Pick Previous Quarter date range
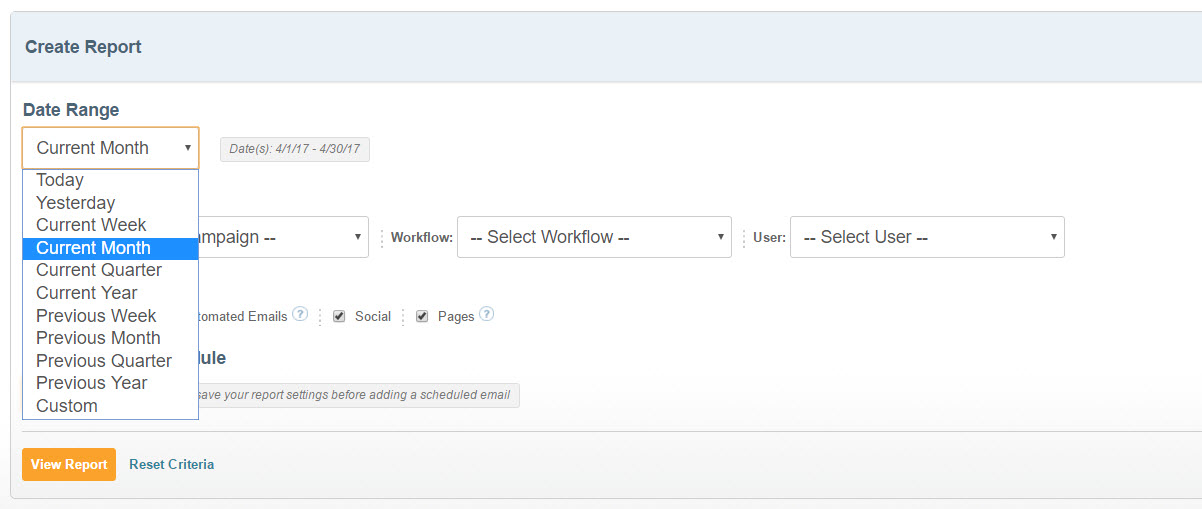The image size is (1202, 509). [110, 361]
